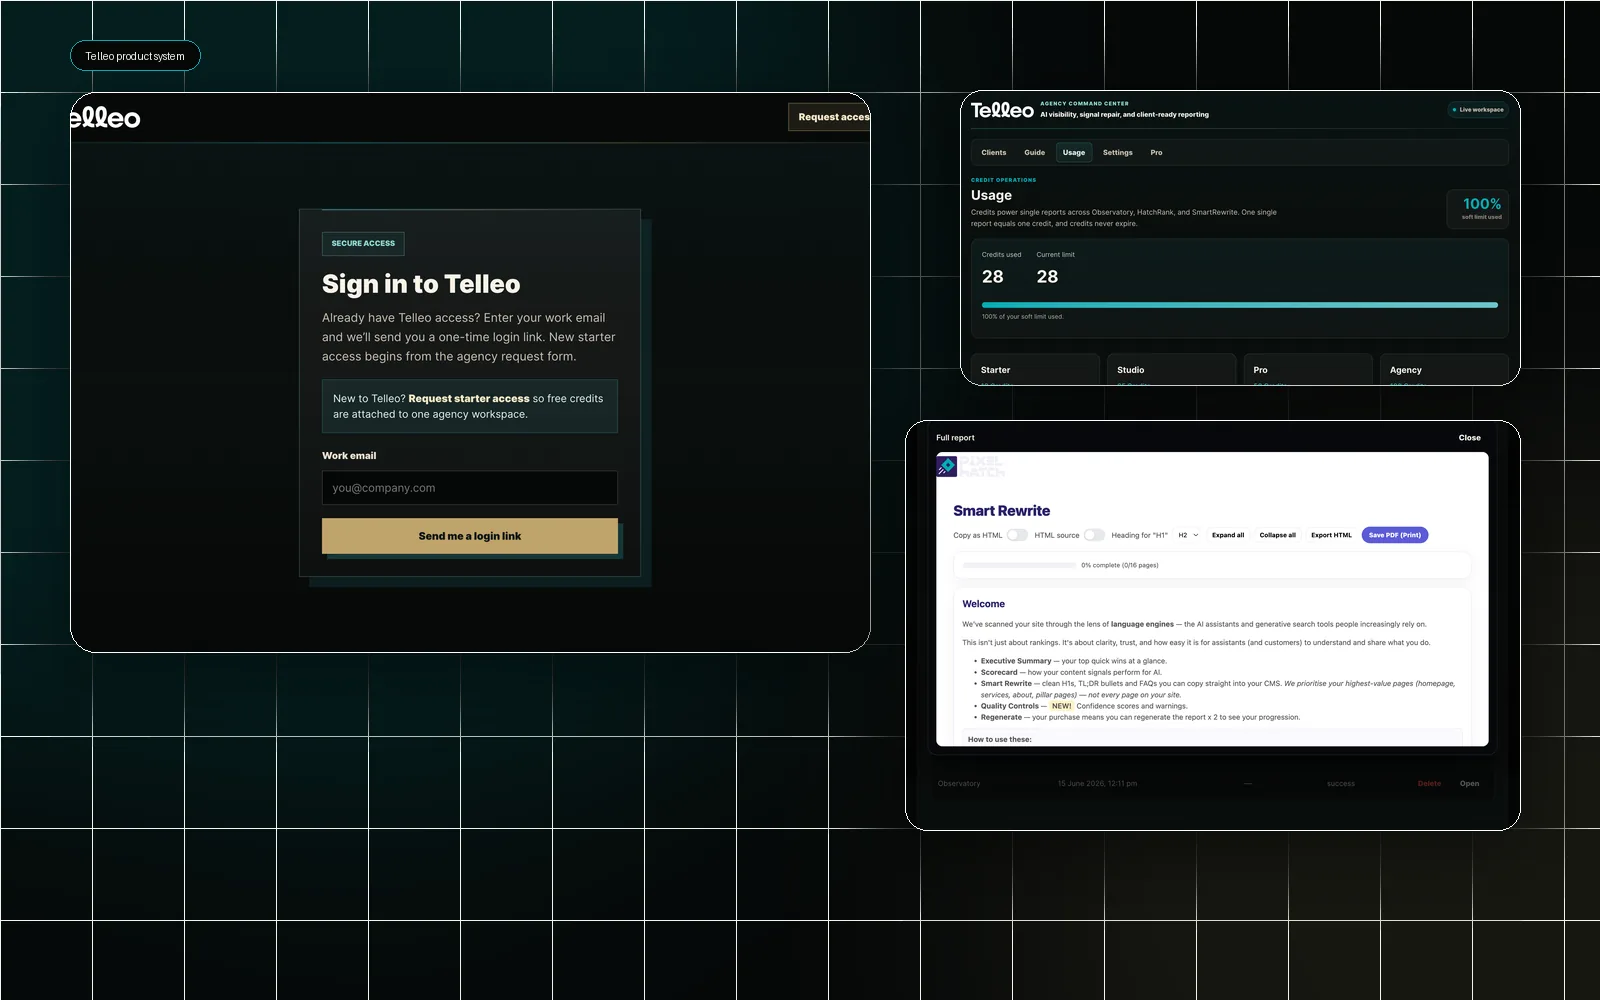Click the Telleo logo in the Agency Command Center
The height and width of the screenshot is (1000, 1600).
(x=1002, y=110)
